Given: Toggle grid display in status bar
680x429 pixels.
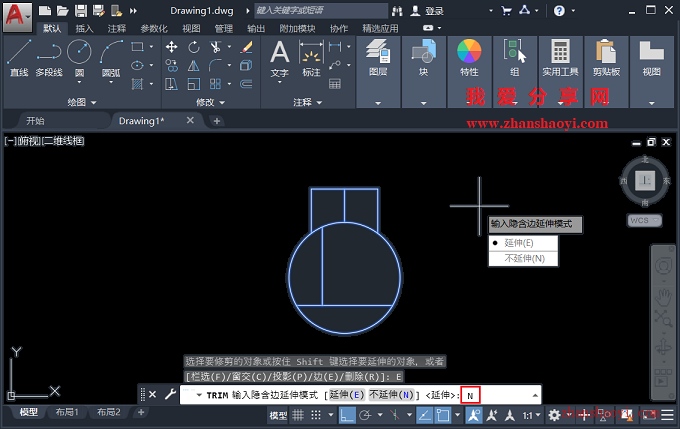Looking at the screenshot, I should (298, 416).
